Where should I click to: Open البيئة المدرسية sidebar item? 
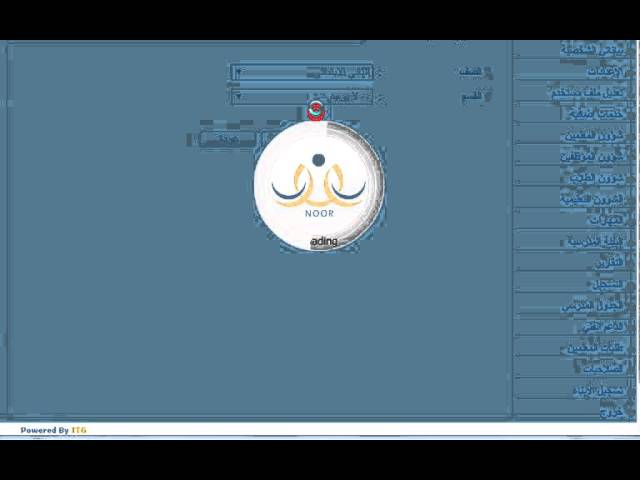click(596, 242)
